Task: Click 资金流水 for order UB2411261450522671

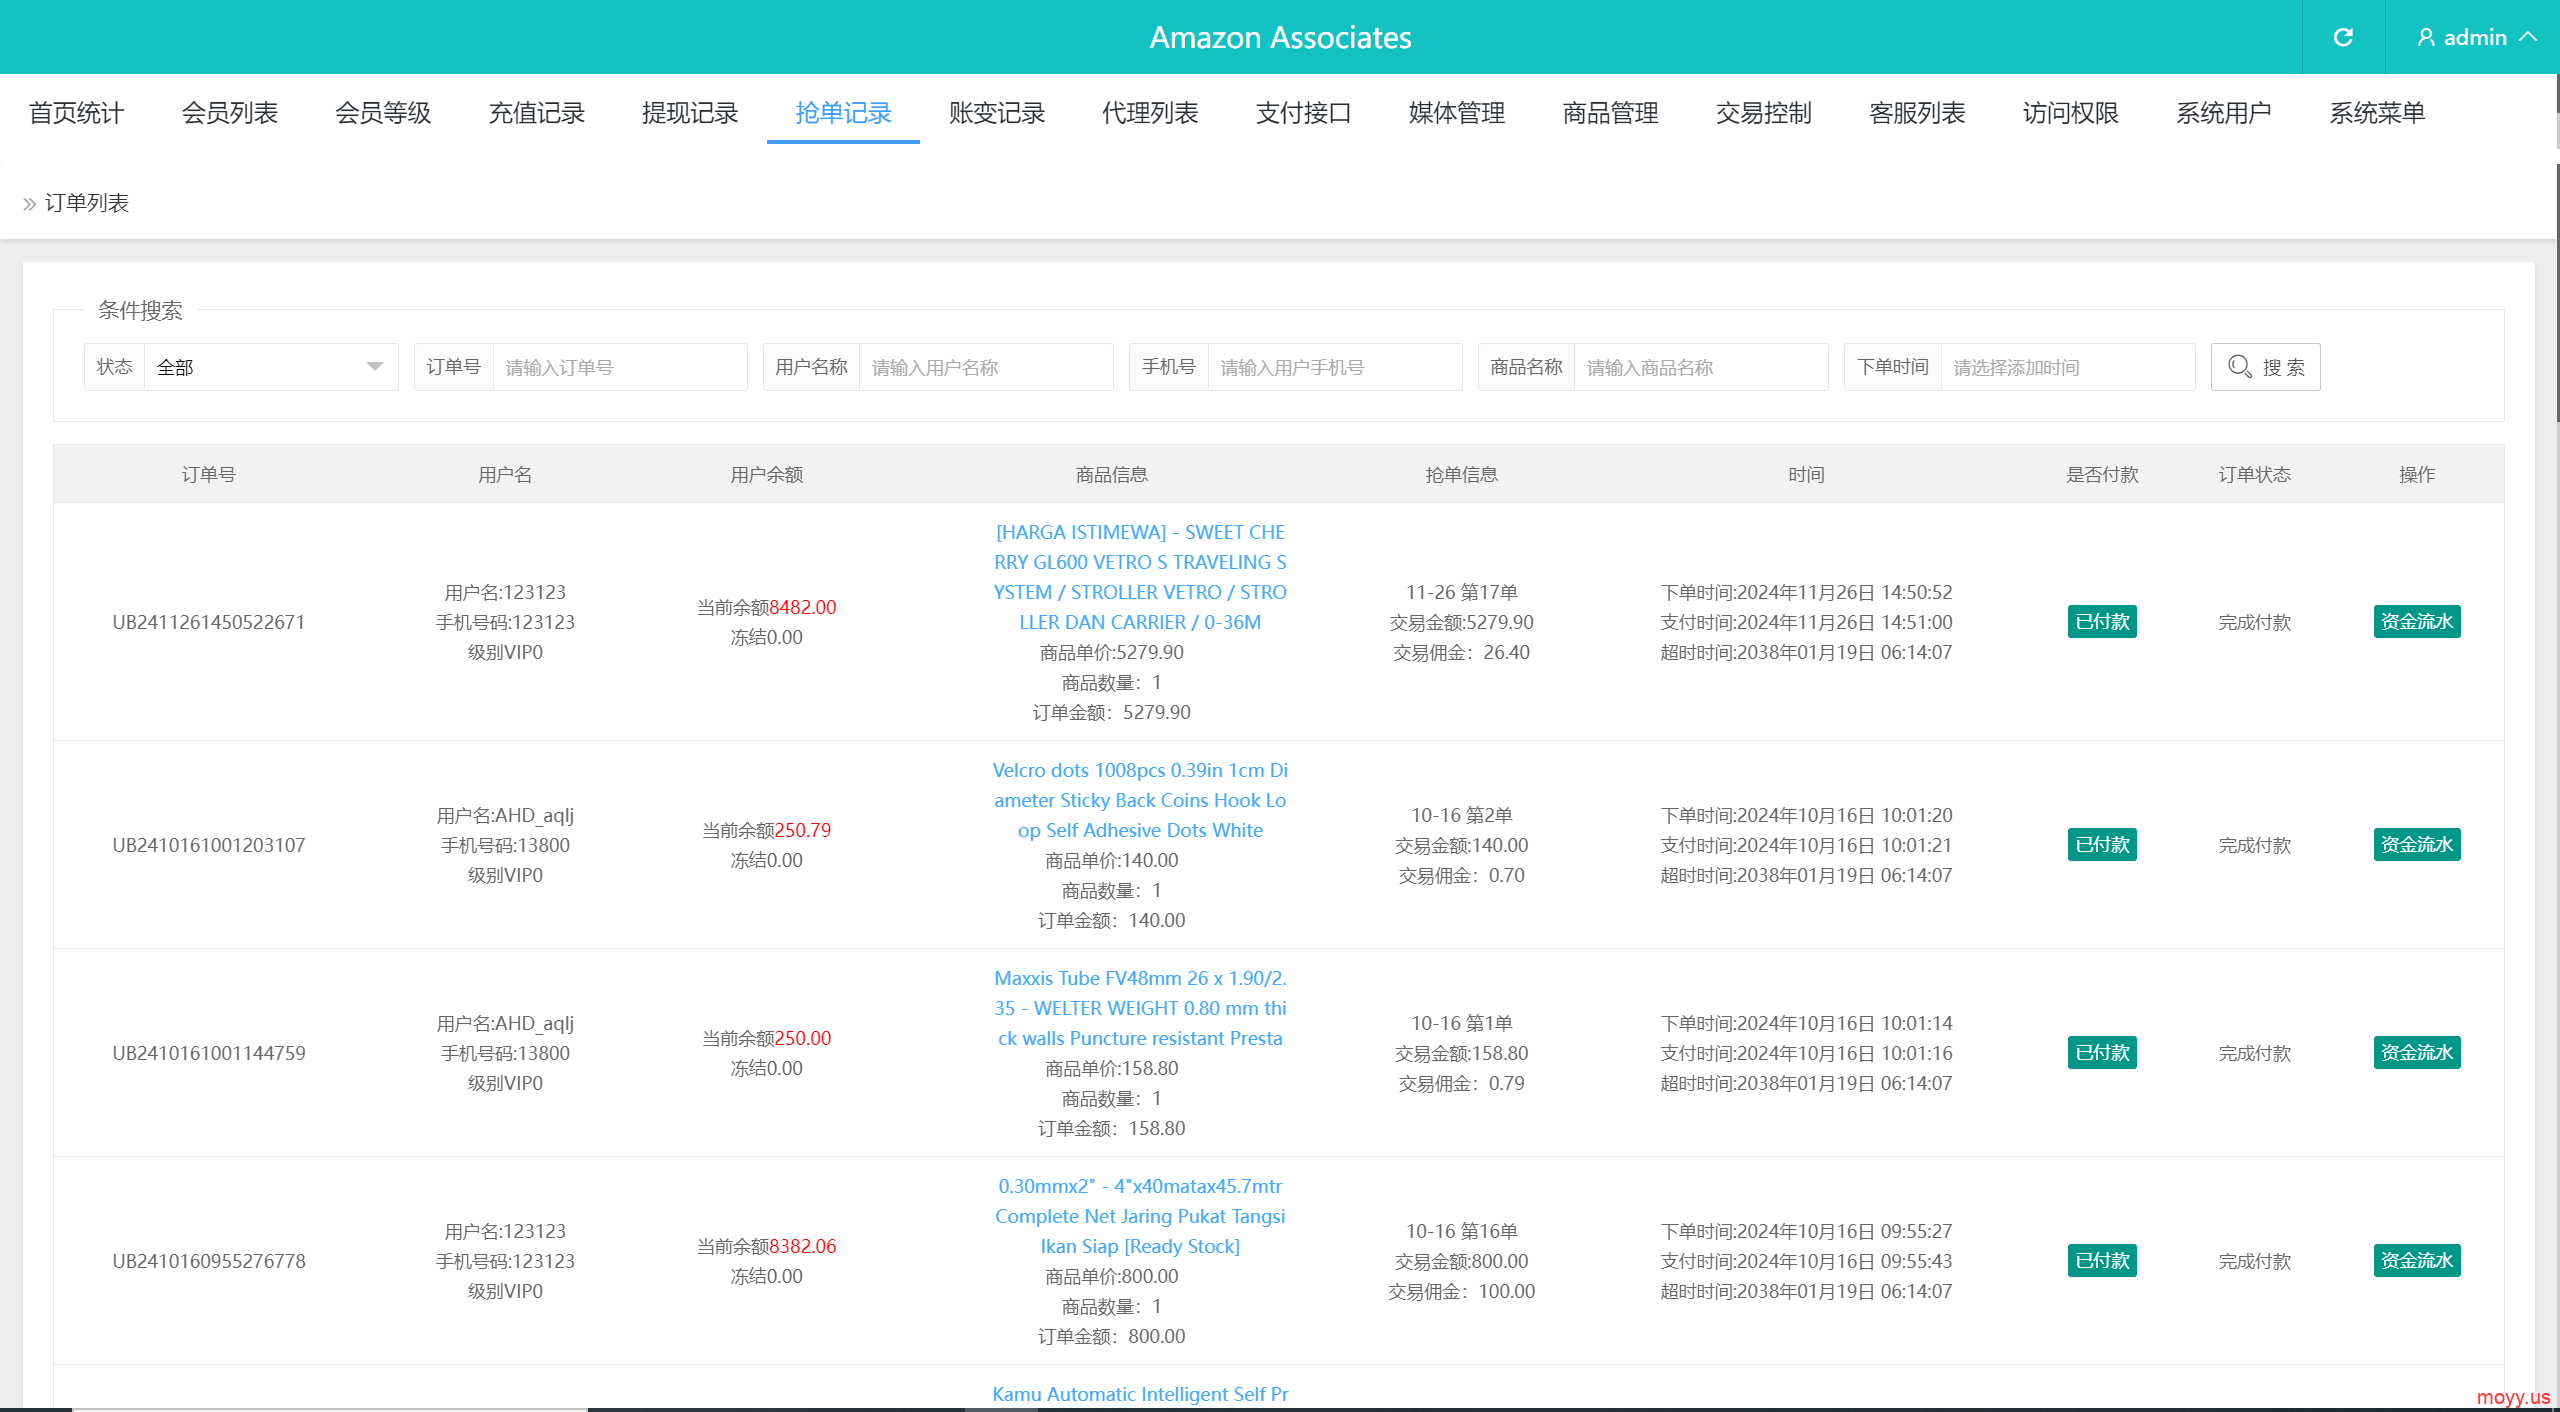Action: coord(2417,622)
